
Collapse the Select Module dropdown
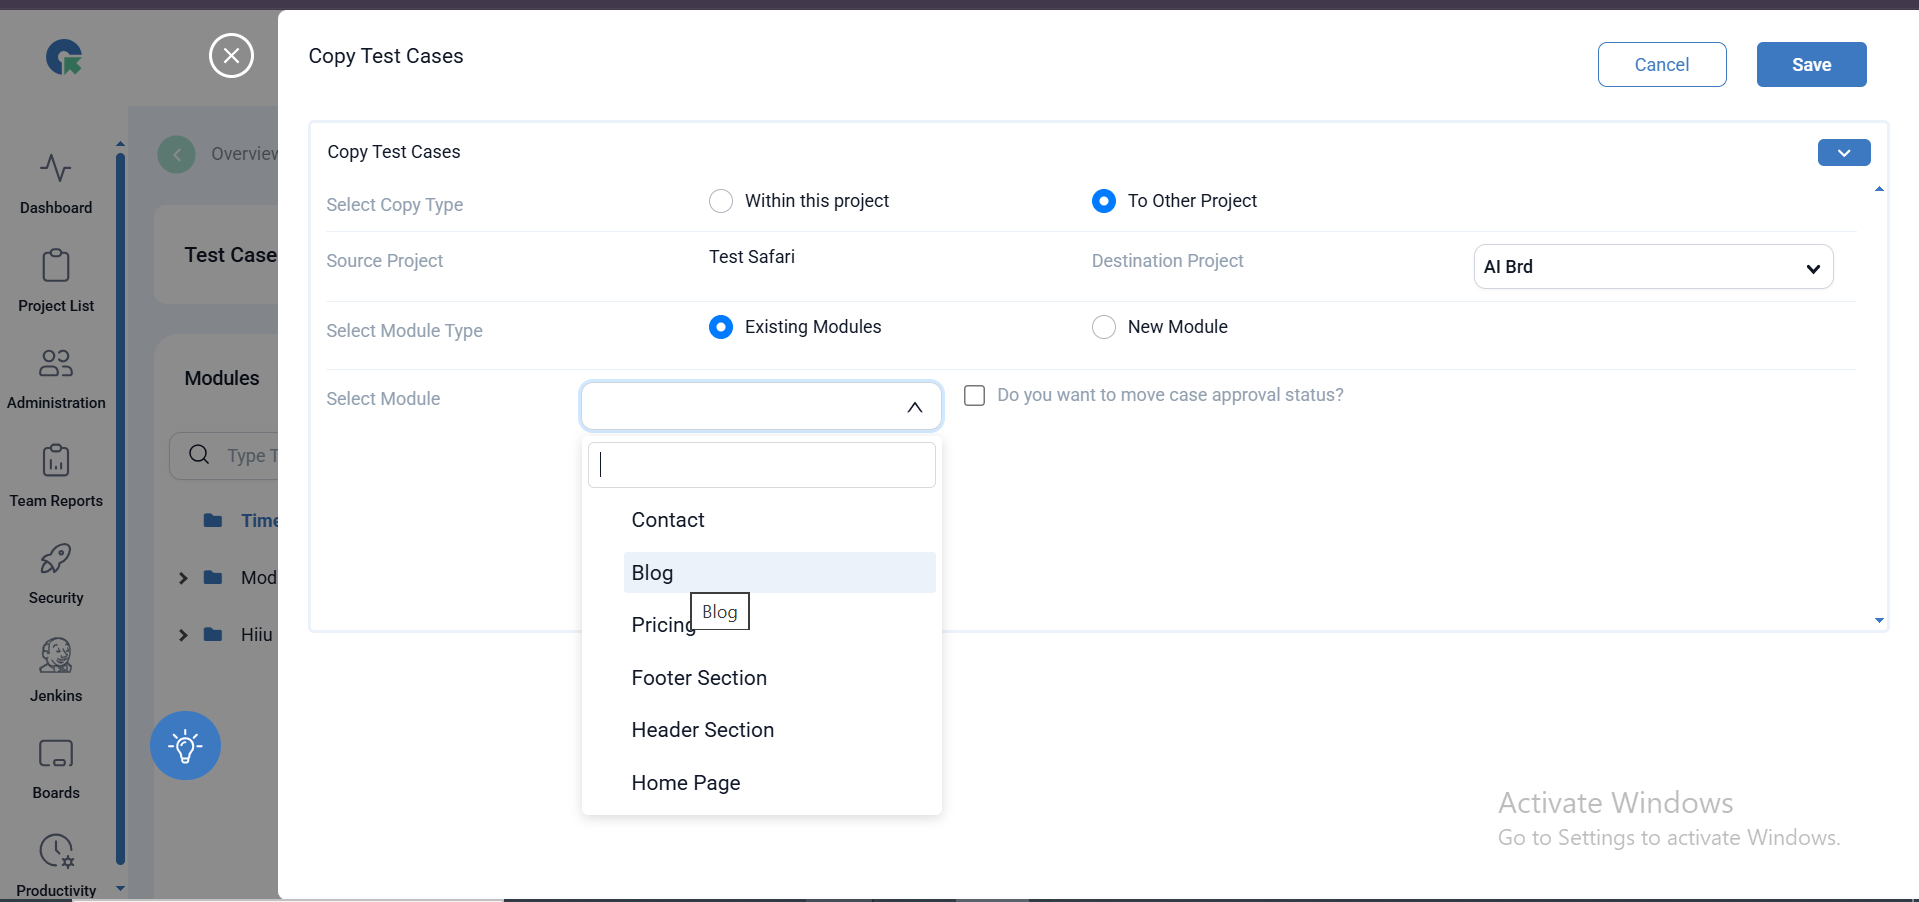[x=914, y=407]
